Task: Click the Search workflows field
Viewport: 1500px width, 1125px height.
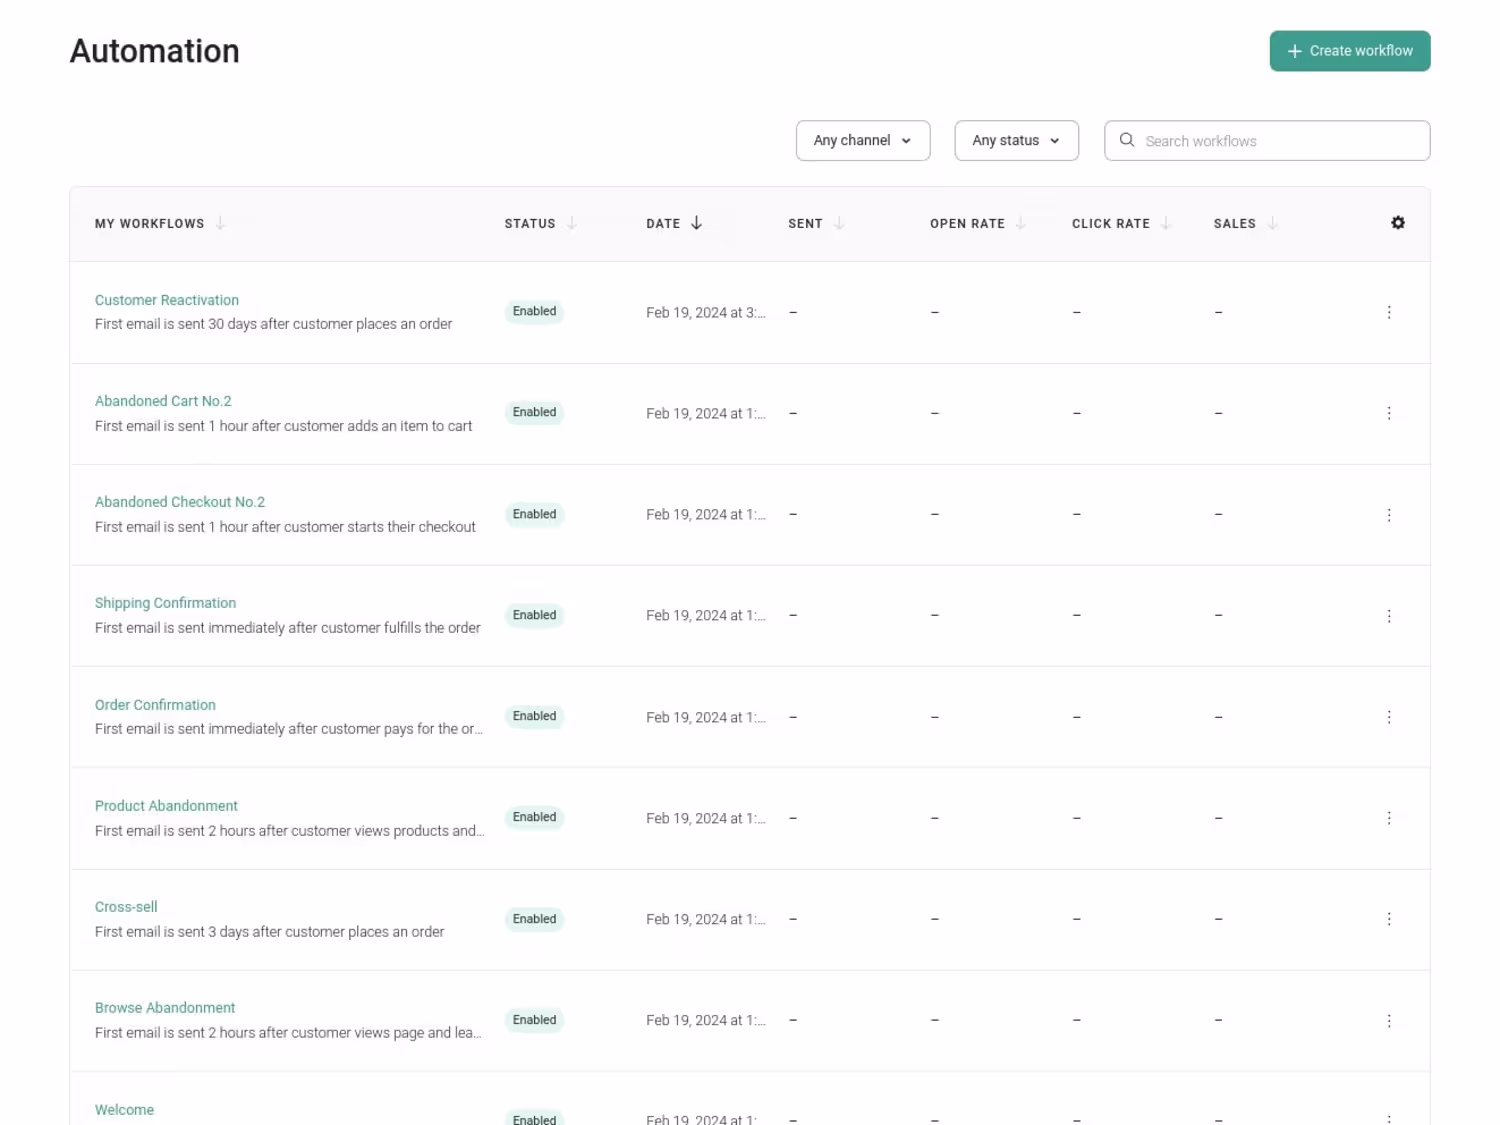Action: tap(1280, 141)
